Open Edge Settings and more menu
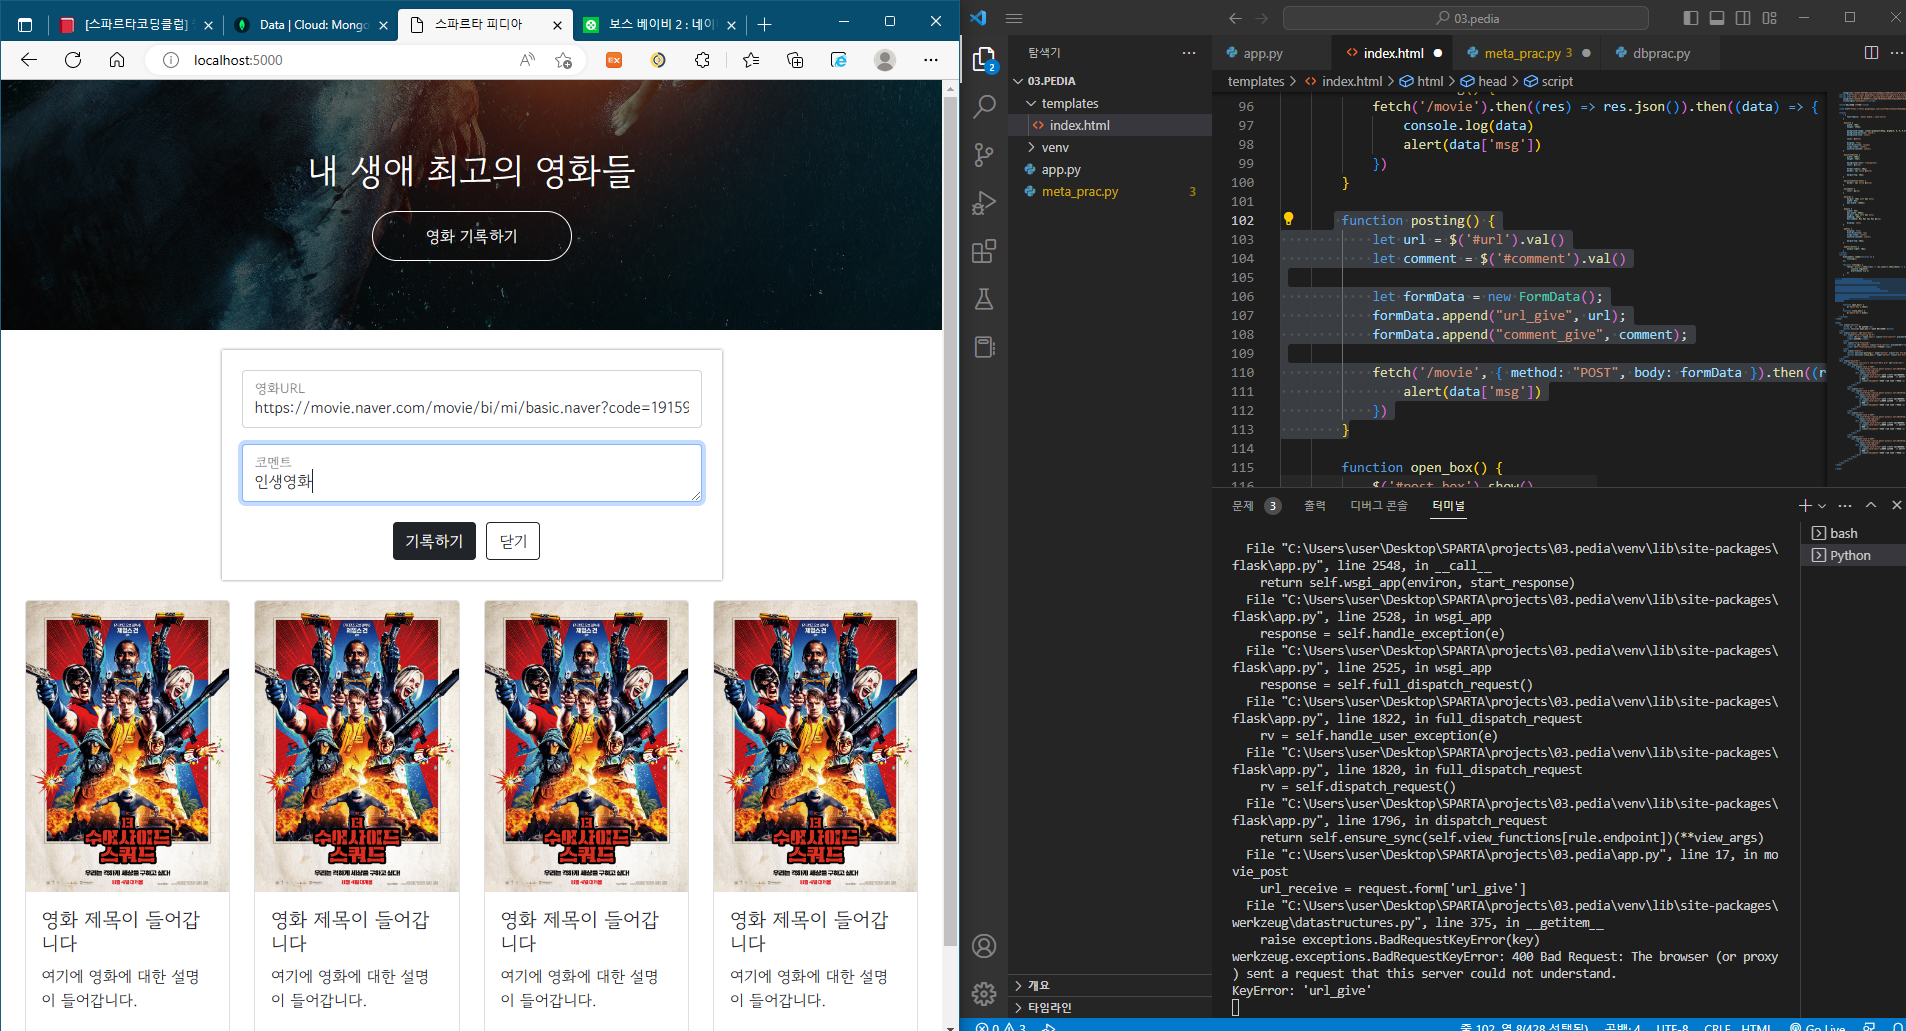Image resolution: width=1906 pixels, height=1031 pixels. tap(931, 60)
